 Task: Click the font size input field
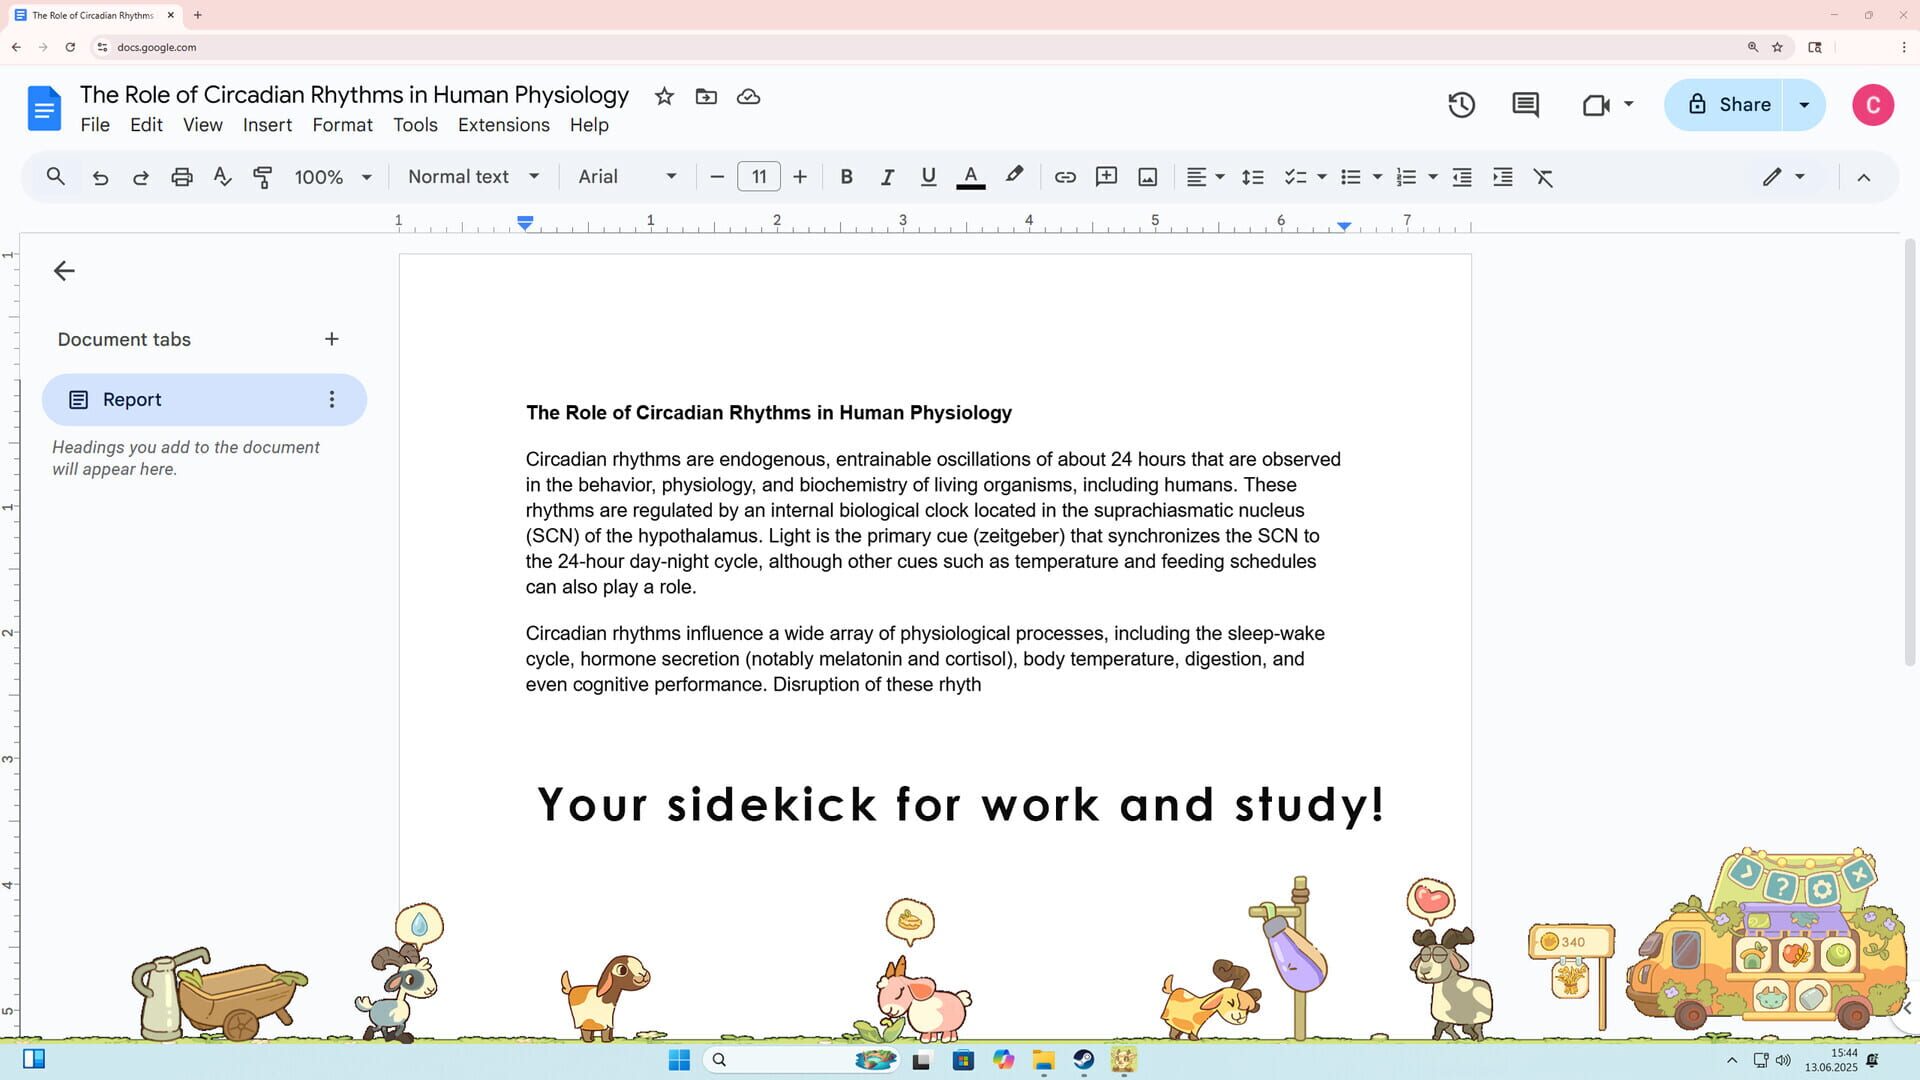tap(759, 176)
